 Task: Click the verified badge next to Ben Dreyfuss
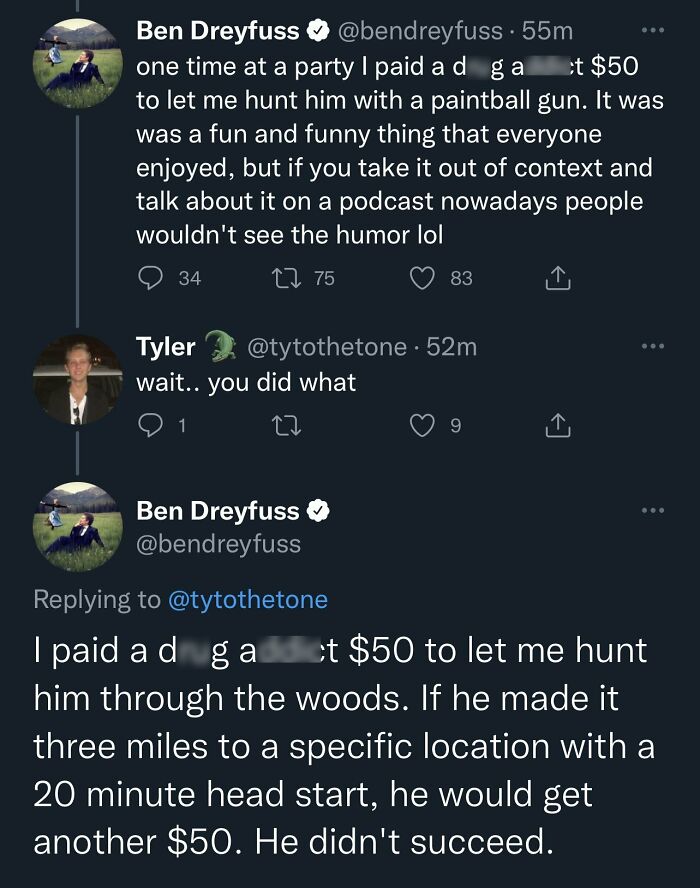pos(319,30)
